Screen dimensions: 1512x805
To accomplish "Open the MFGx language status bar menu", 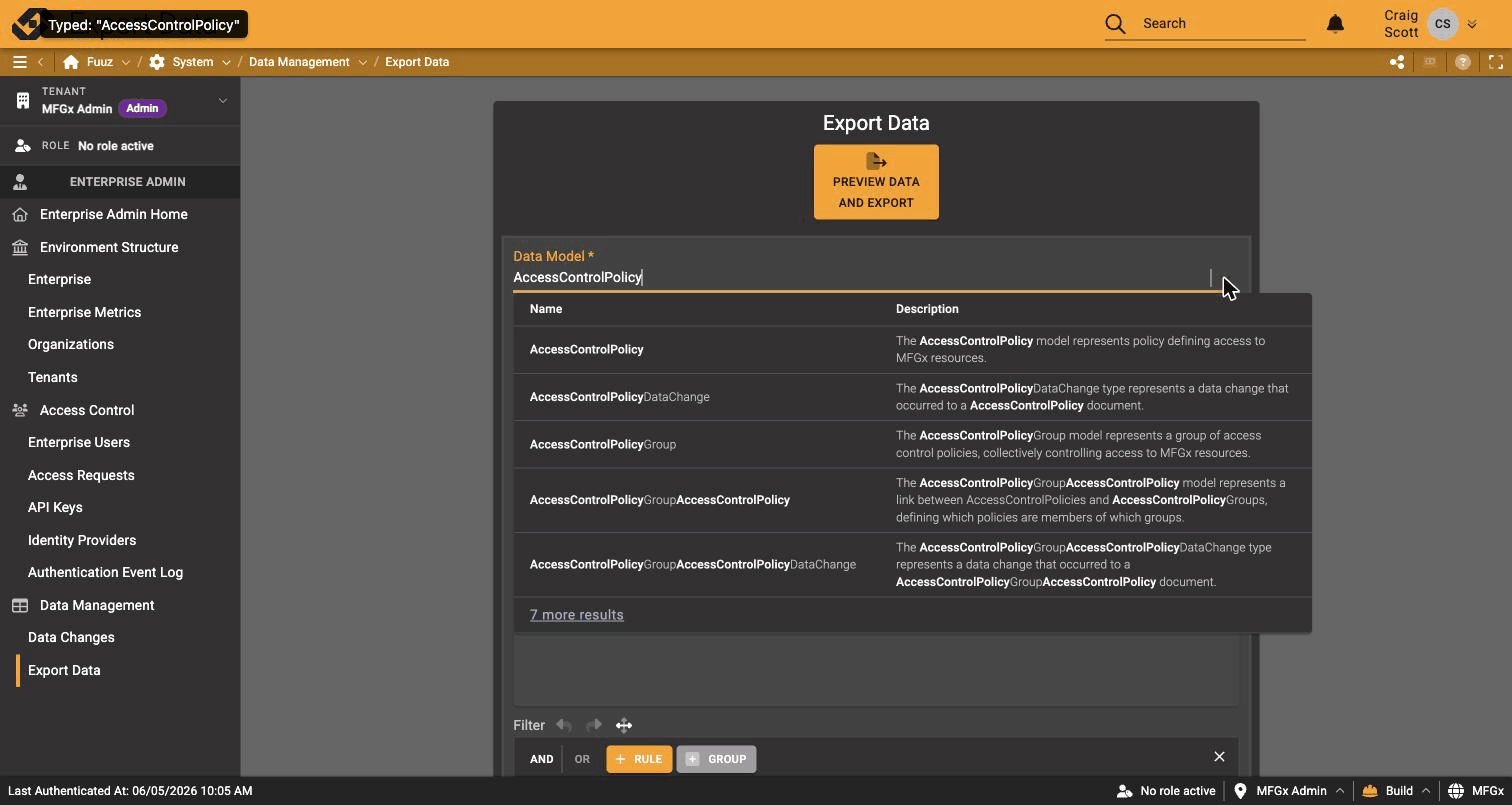I will [1477, 791].
